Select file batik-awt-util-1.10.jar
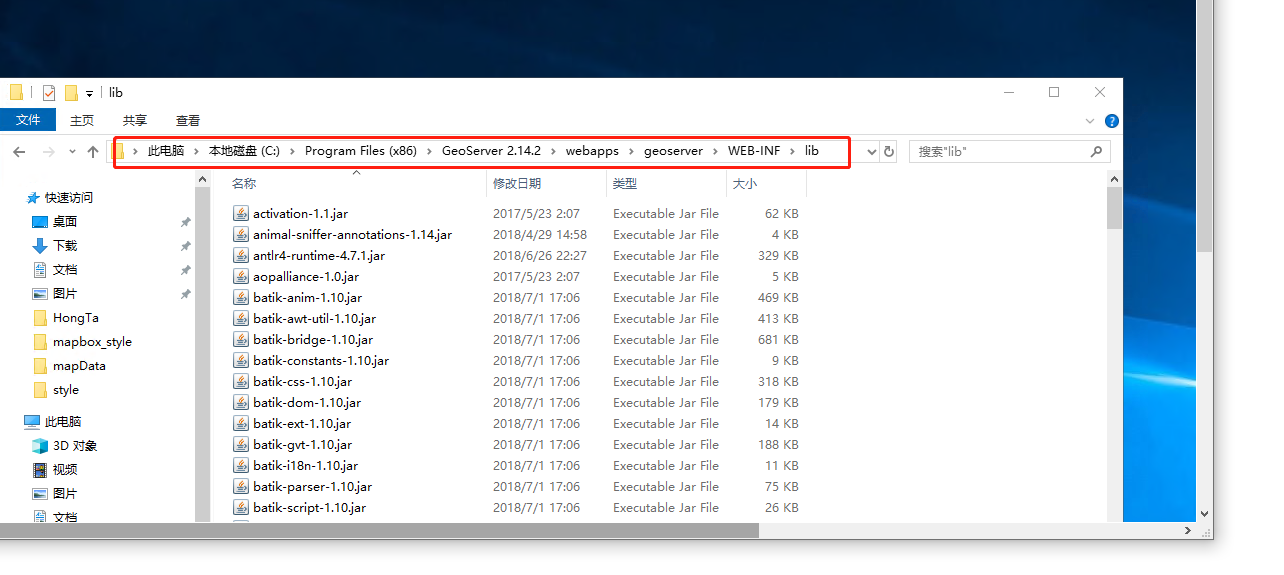This screenshot has width=1284, height=575. click(315, 318)
